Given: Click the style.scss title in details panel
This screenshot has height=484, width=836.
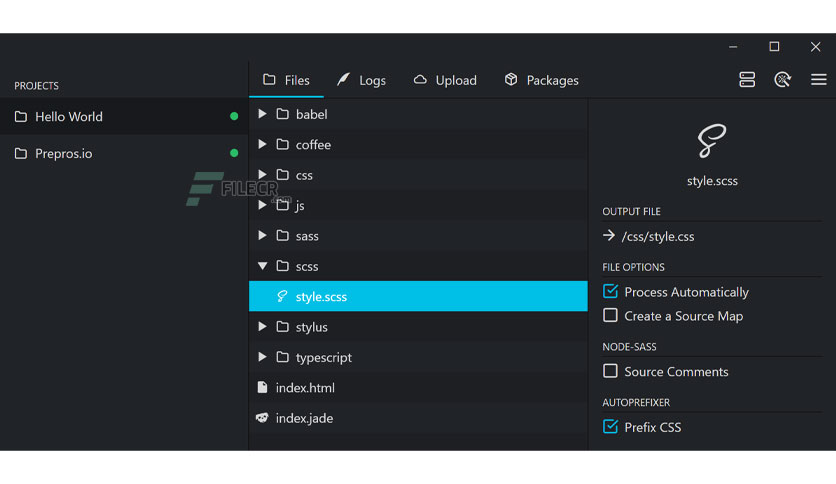Looking at the screenshot, I should [x=712, y=181].
